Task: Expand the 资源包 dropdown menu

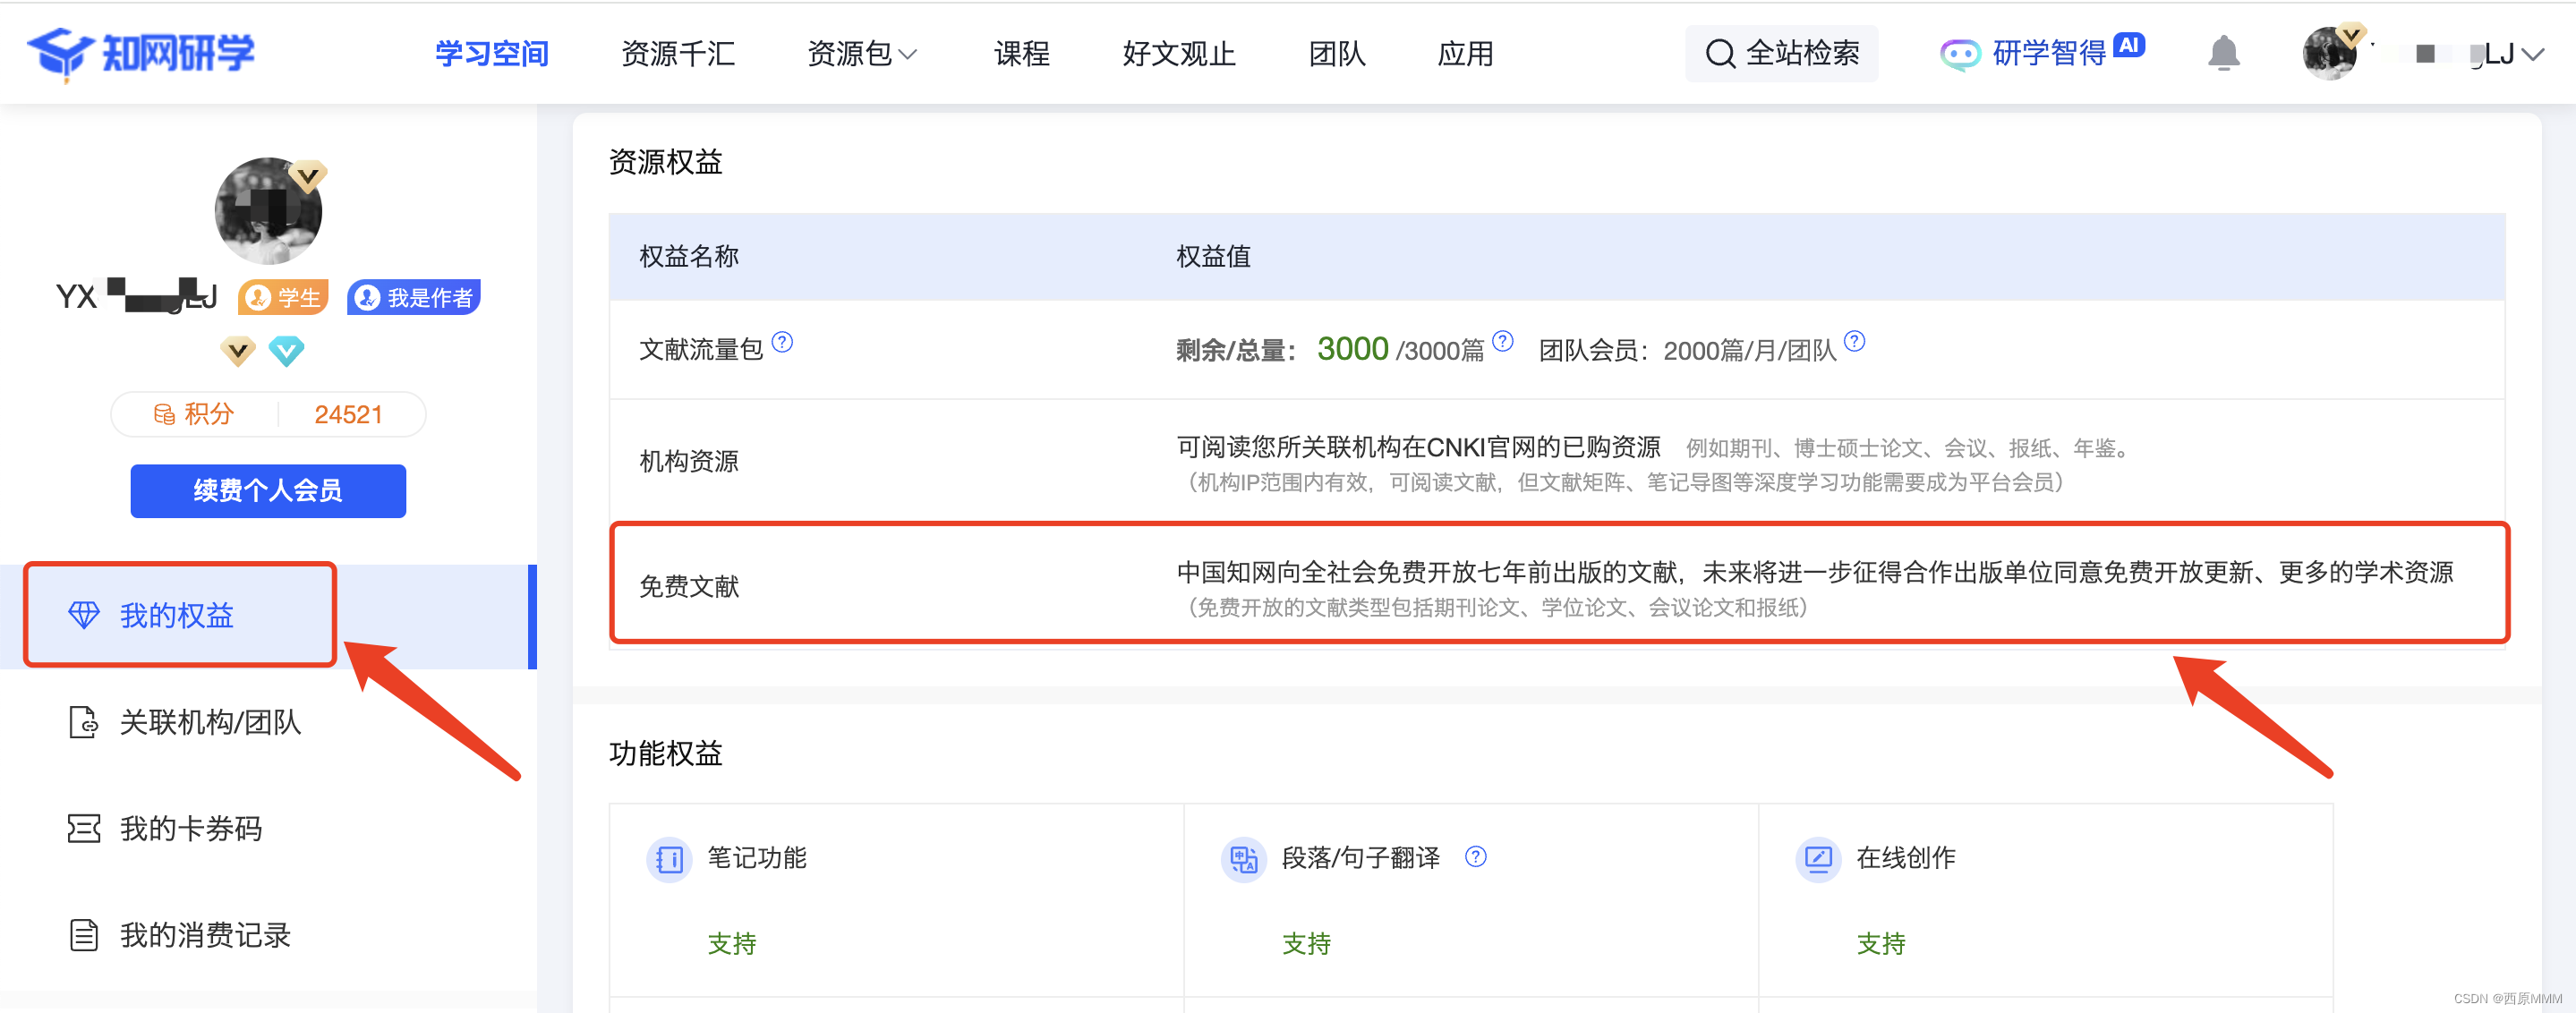Action: (862, 54)
